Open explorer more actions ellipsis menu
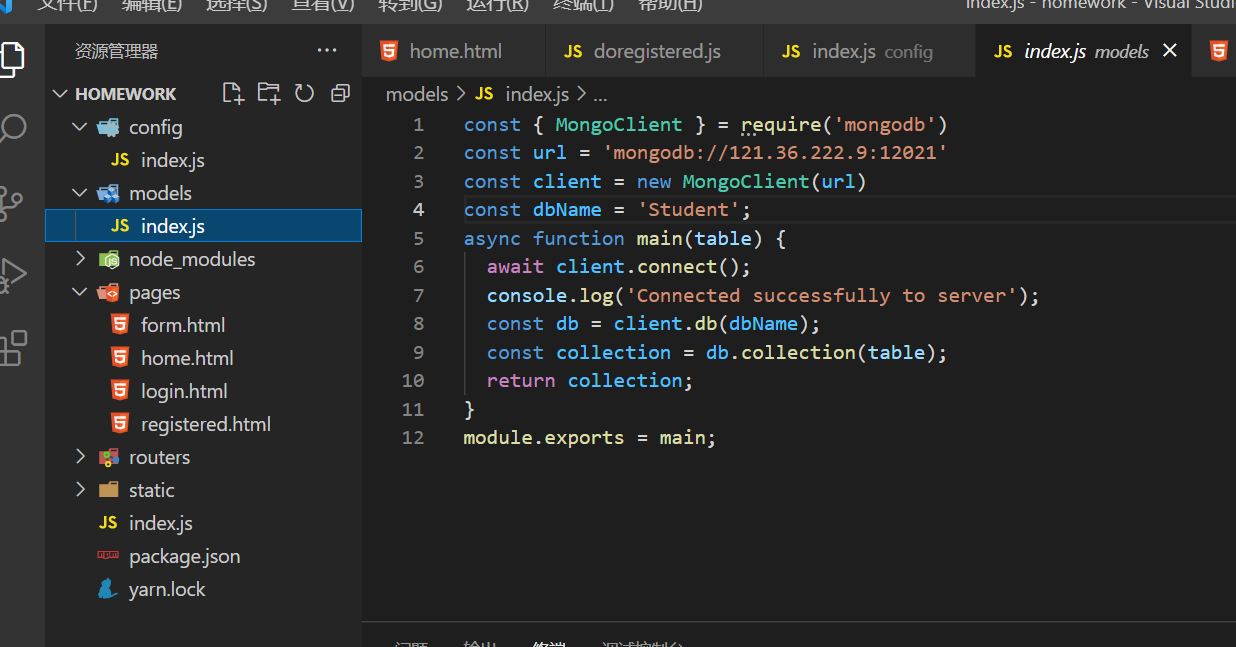 [327, 51]
